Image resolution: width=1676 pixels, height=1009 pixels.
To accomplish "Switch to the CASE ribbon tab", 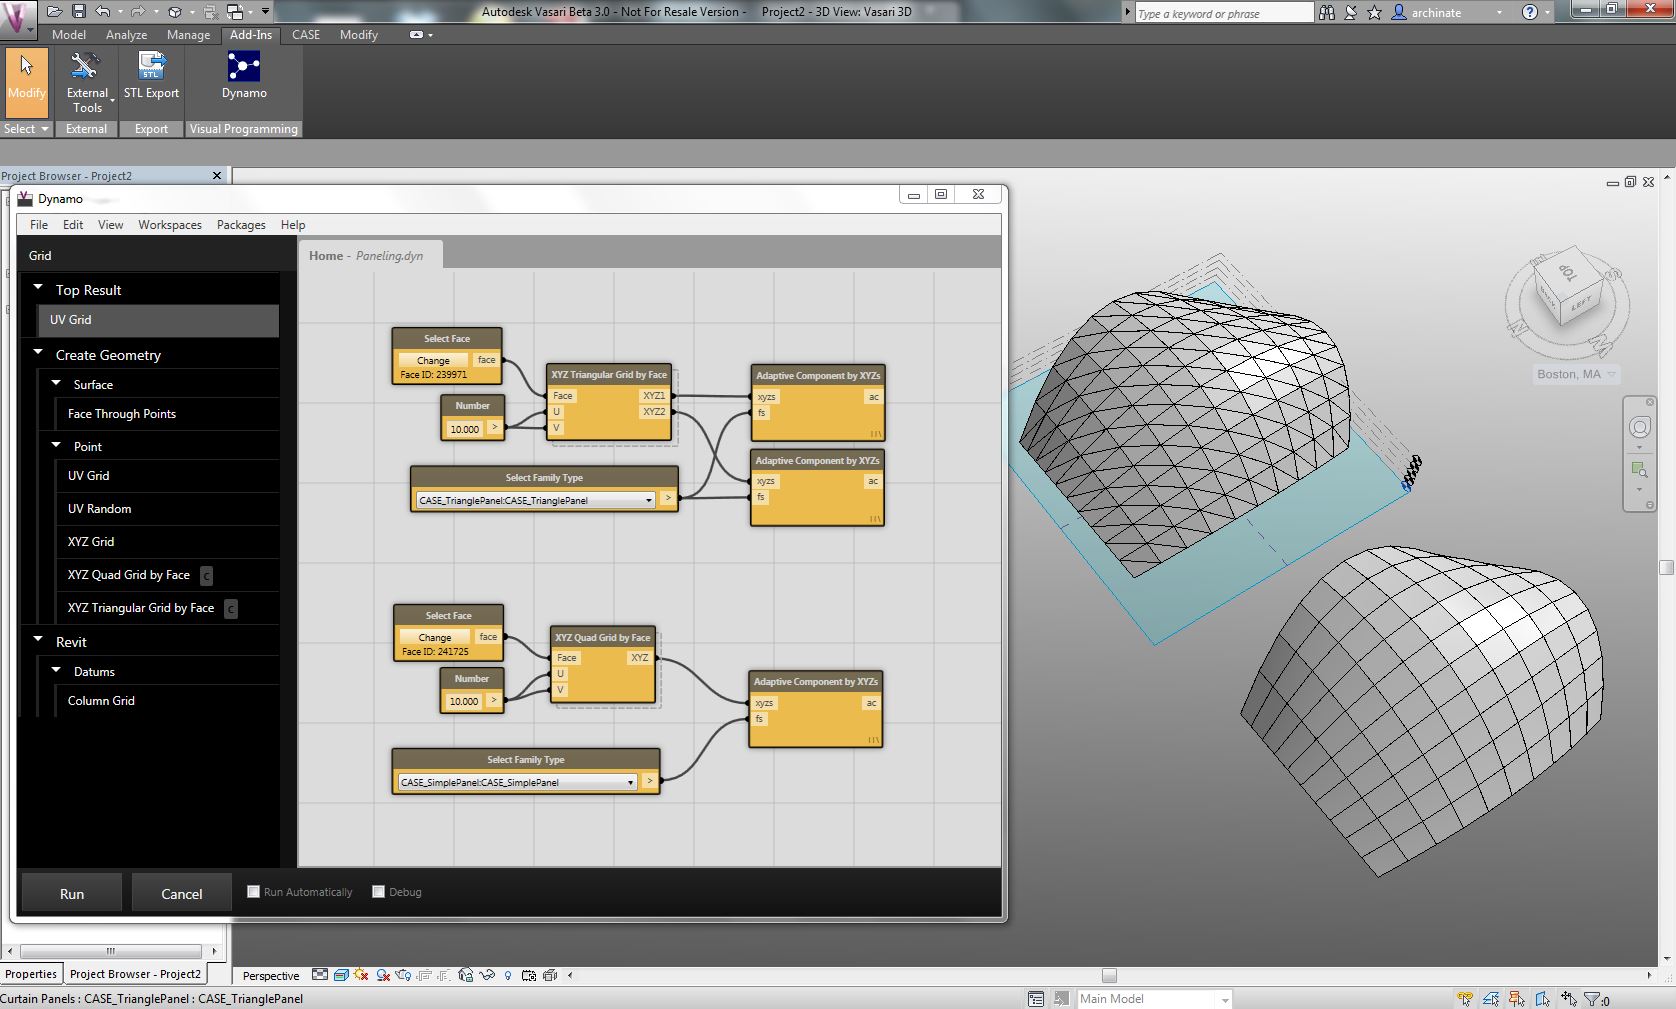I will [x=306, y=35].
